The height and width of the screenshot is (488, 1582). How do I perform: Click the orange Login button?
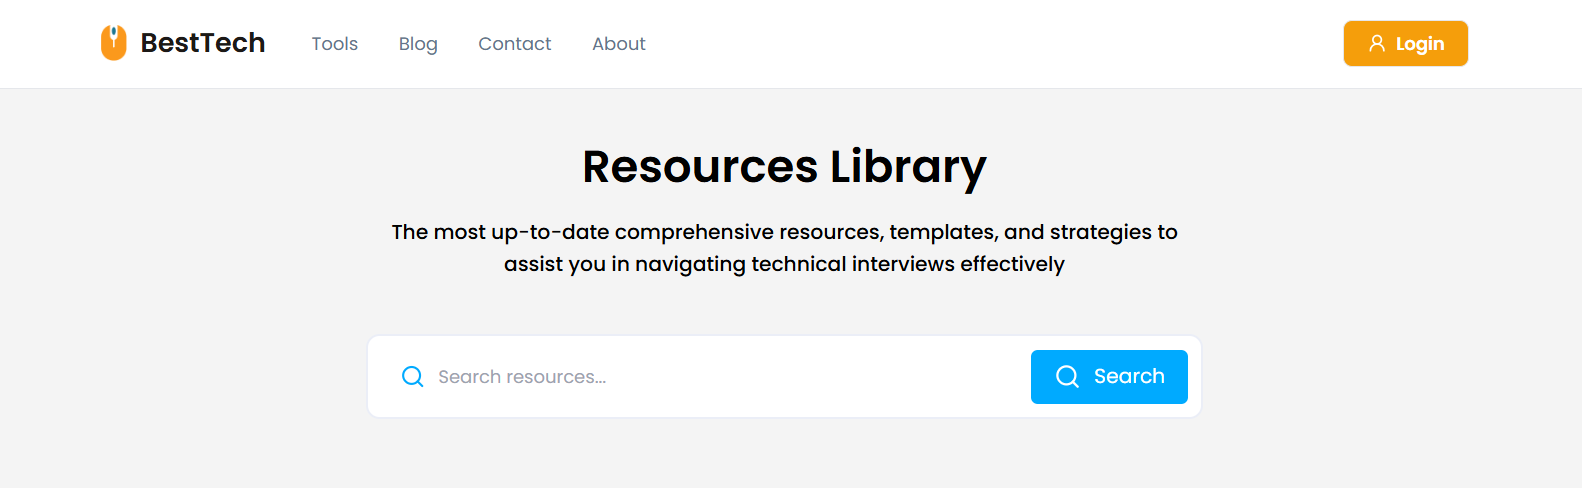[x=1405, y=43]
